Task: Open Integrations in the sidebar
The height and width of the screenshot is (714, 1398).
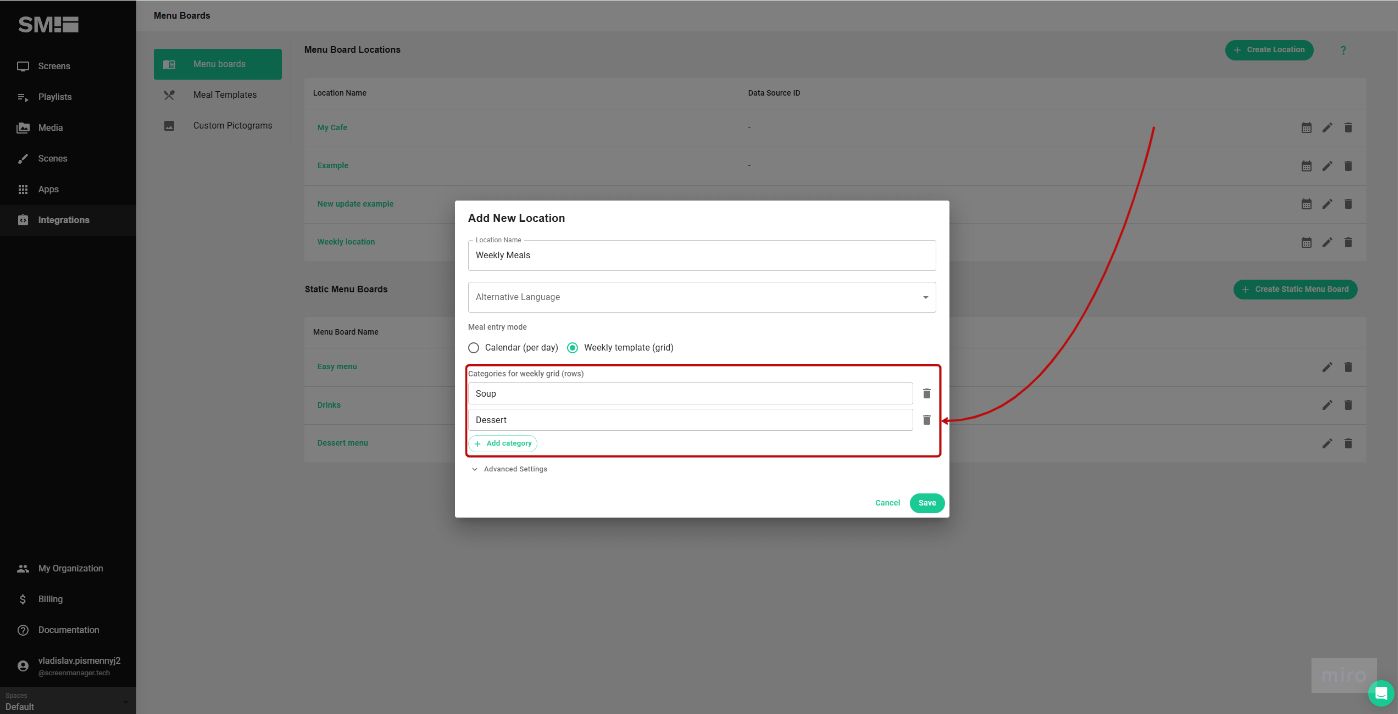Action: (68, 220)
